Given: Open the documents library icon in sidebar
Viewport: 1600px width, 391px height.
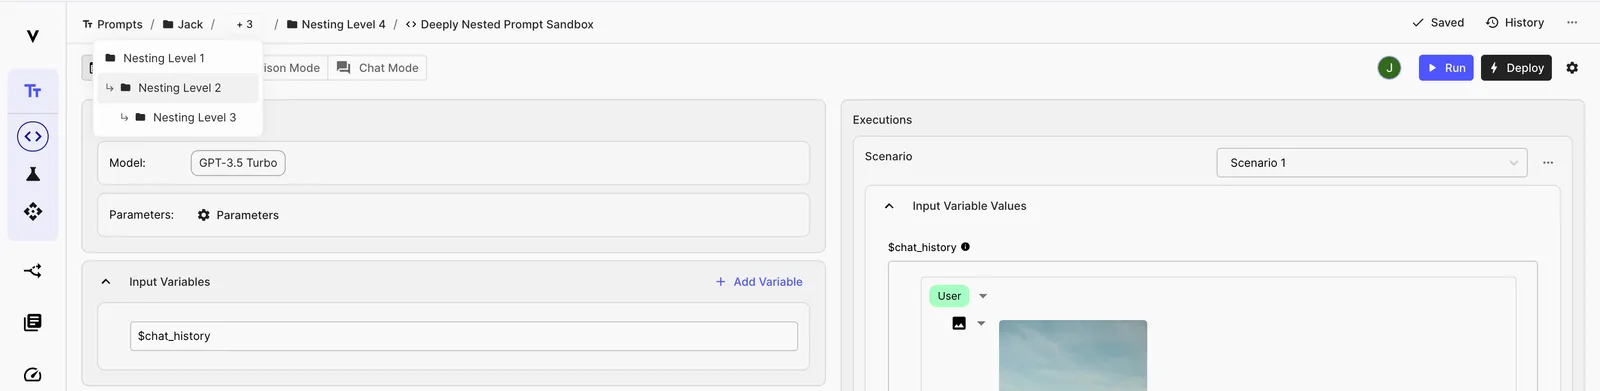Looking at the screenshot, I should 33,322.
